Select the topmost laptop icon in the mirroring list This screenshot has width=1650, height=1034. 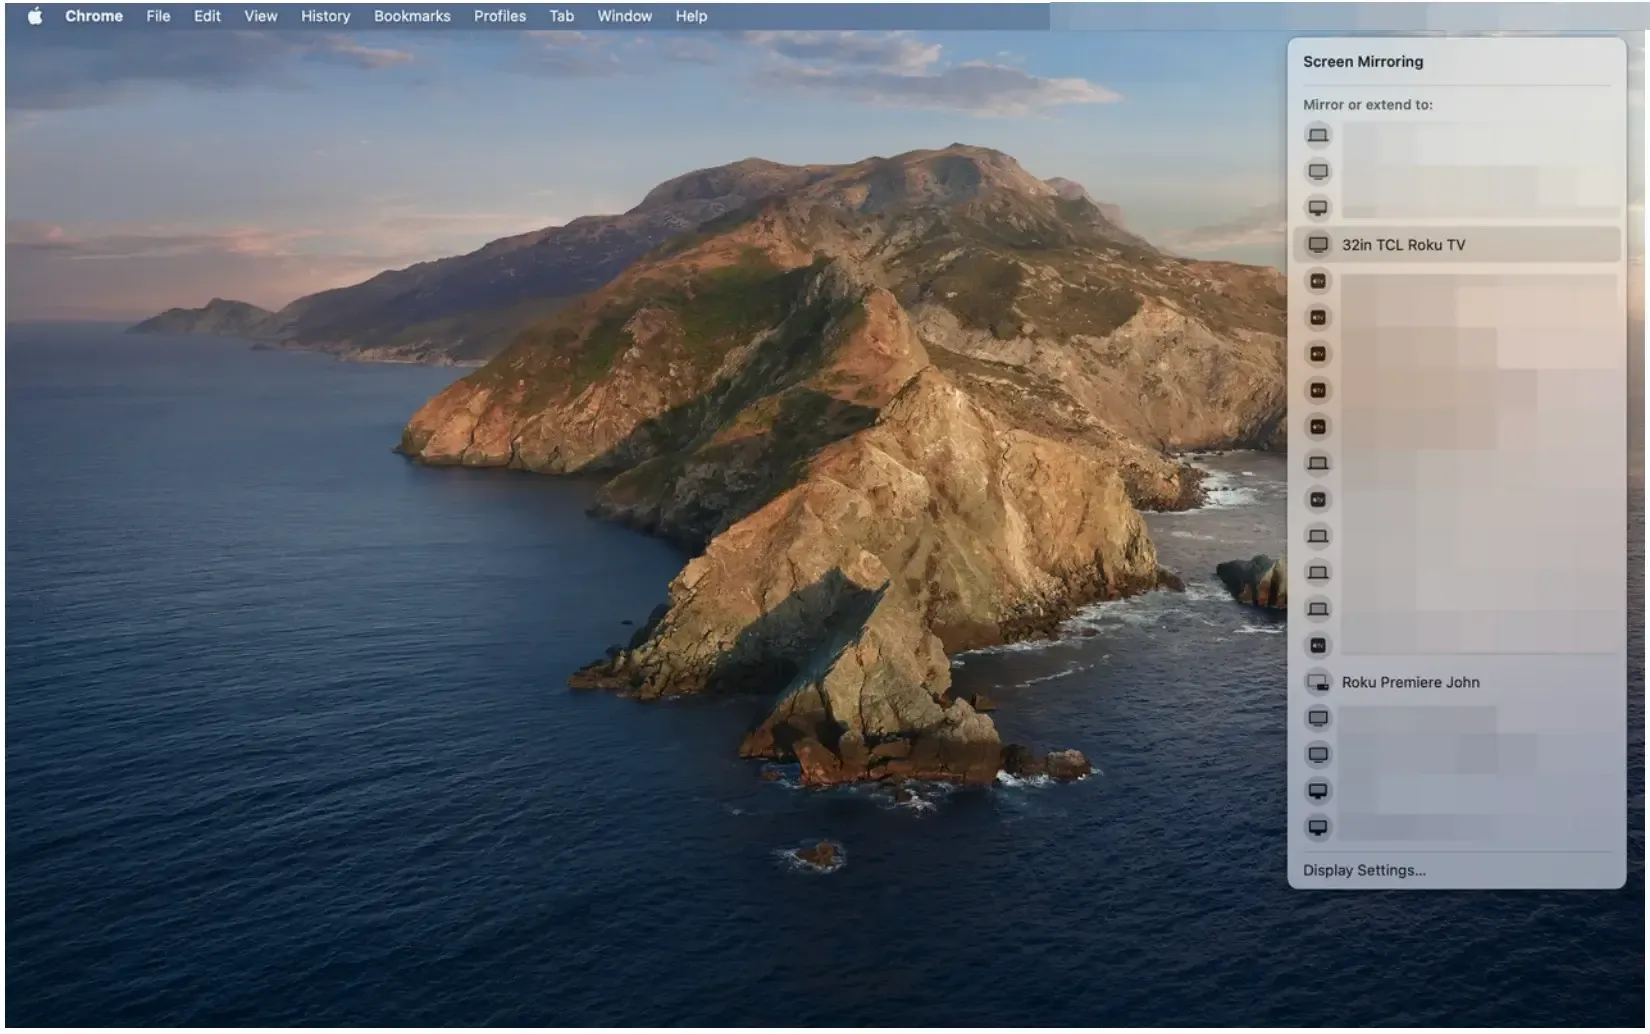(x=1318, y=135)
